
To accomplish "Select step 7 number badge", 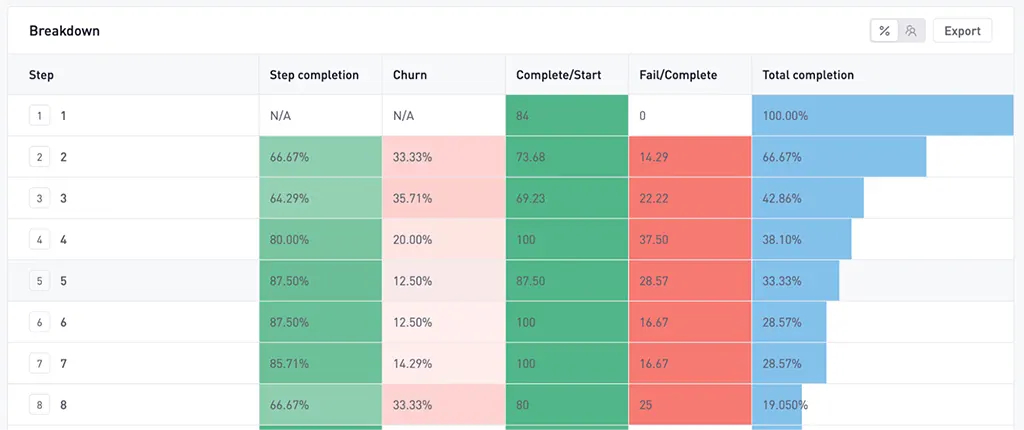I will [40, 364].
